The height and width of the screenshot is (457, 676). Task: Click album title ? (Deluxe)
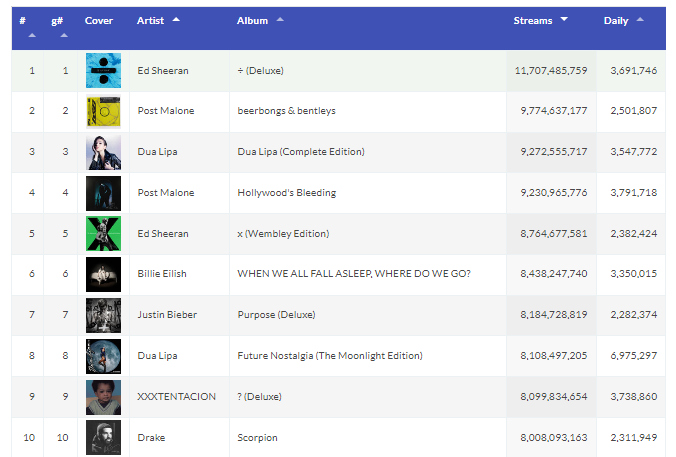pyautogui.click(x=260, y=397)
